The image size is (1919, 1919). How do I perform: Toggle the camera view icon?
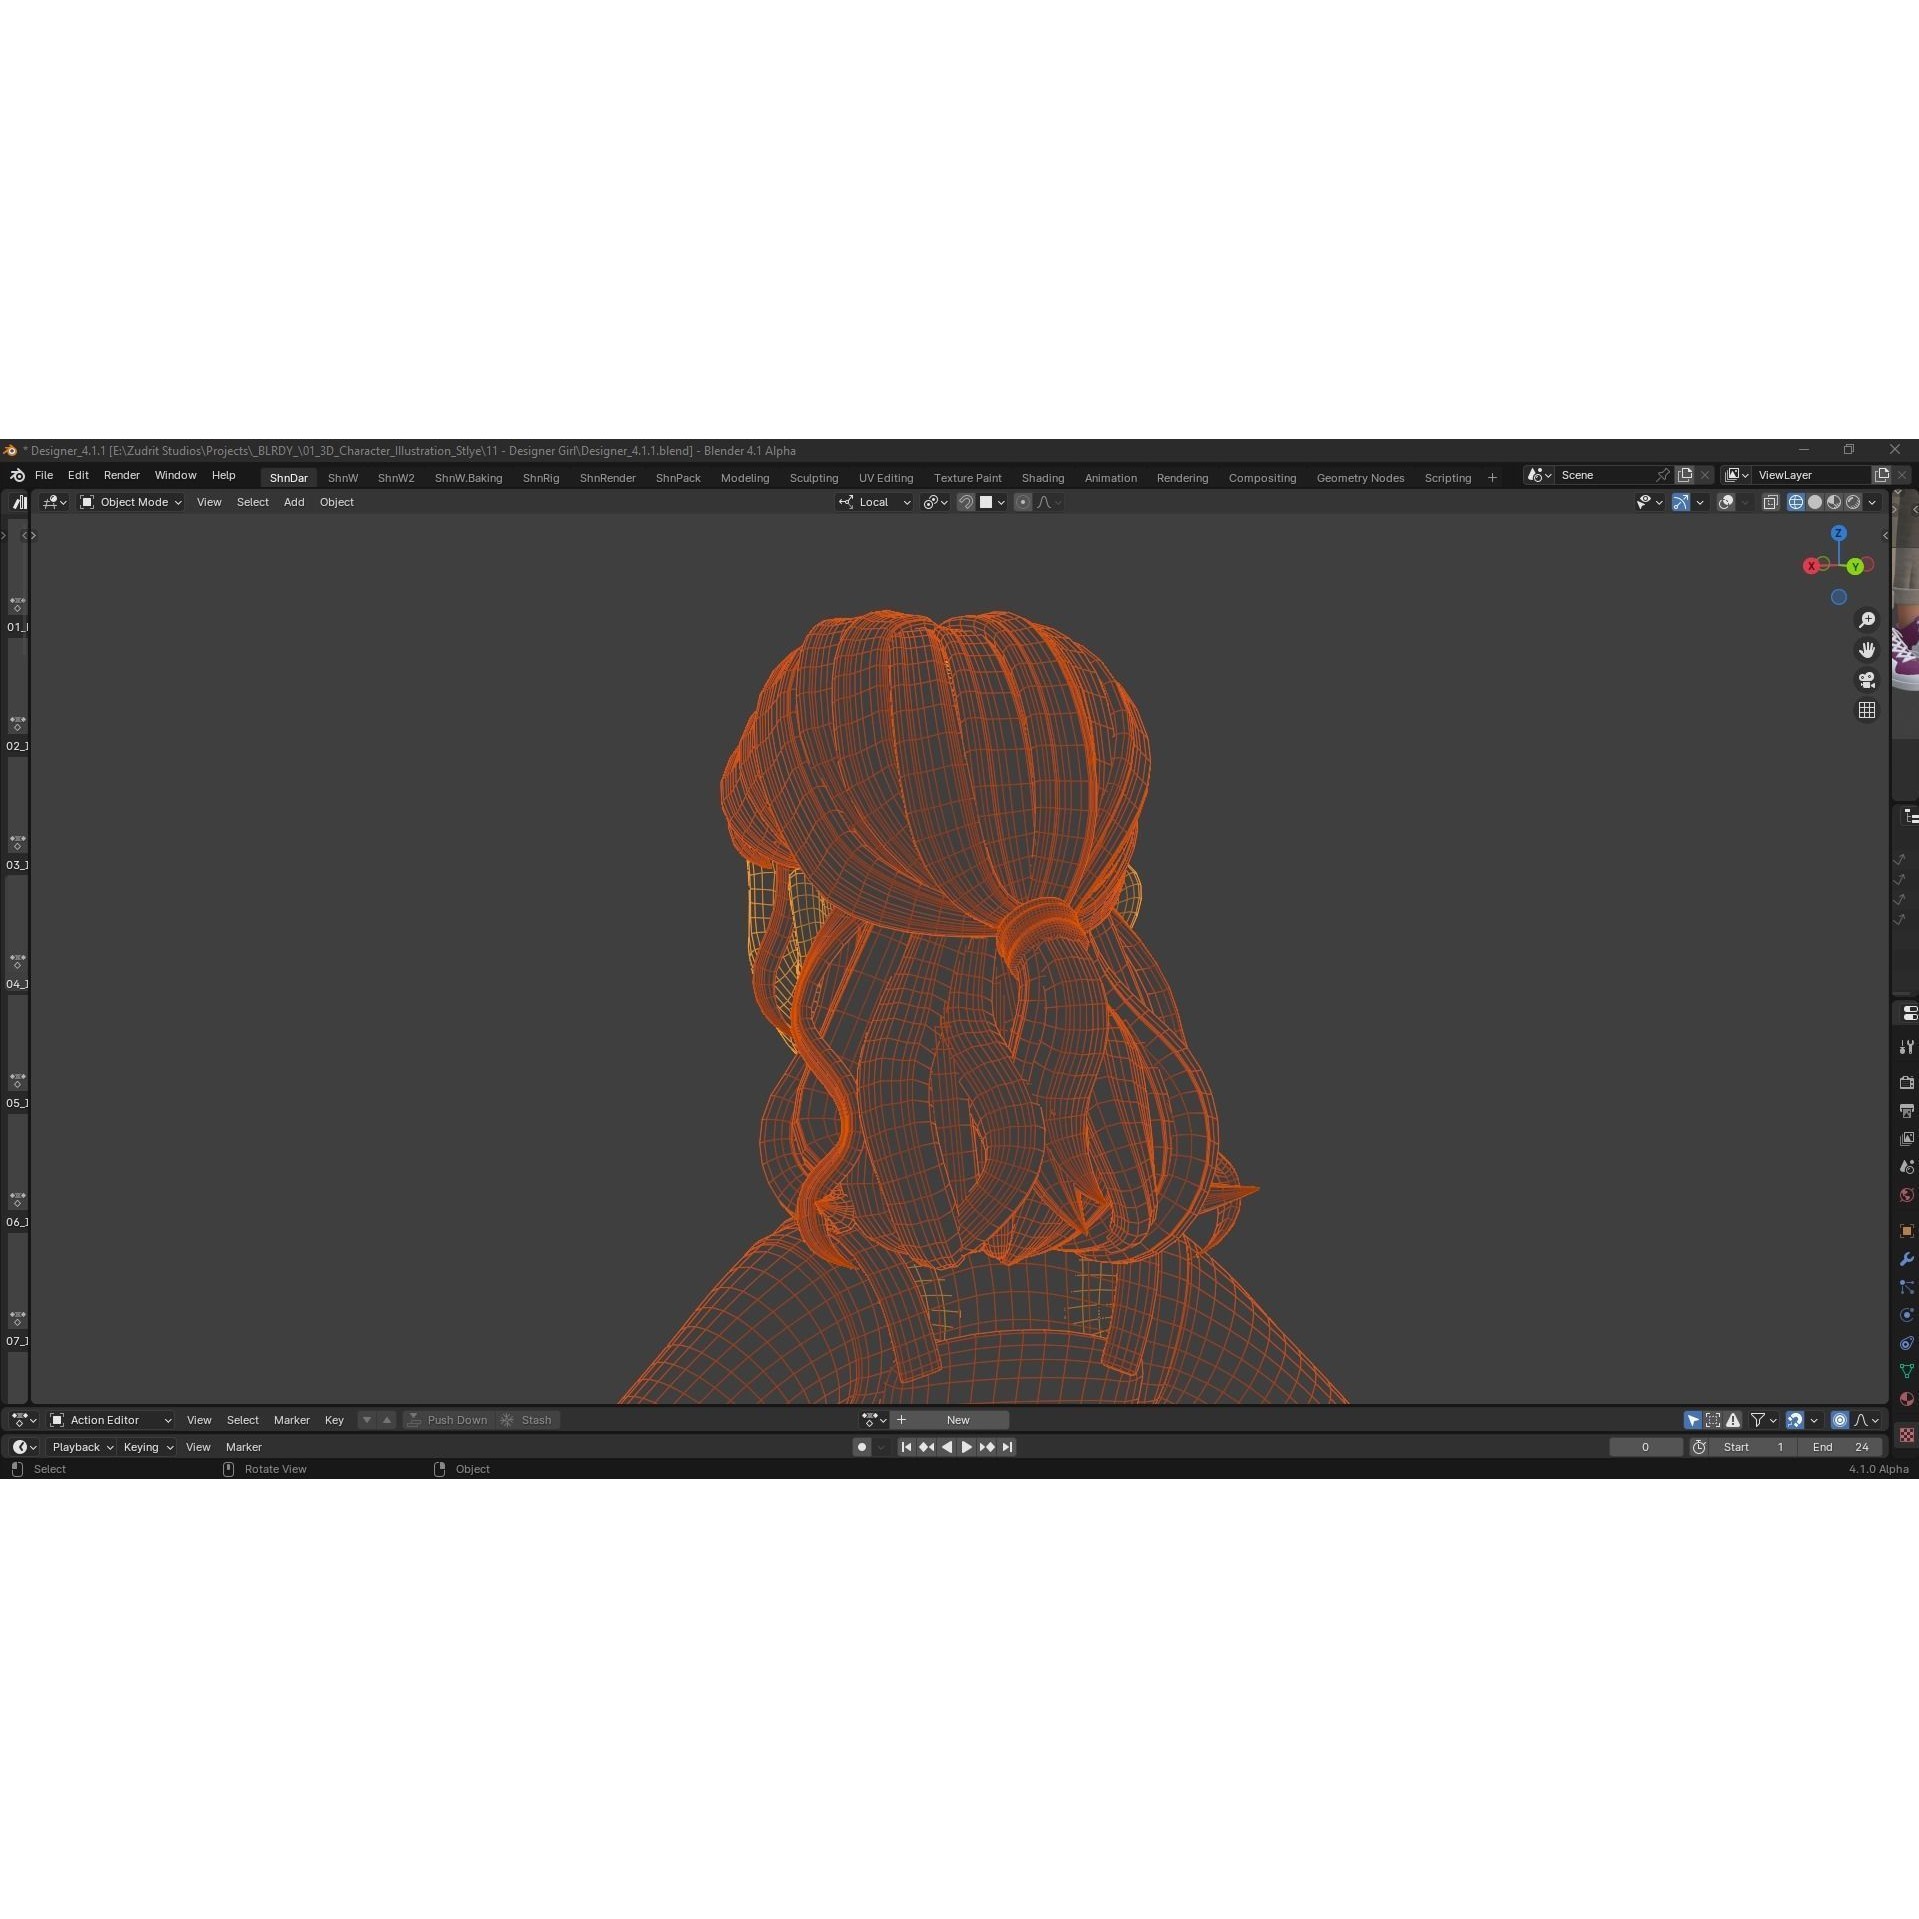tap(1868, 681)
